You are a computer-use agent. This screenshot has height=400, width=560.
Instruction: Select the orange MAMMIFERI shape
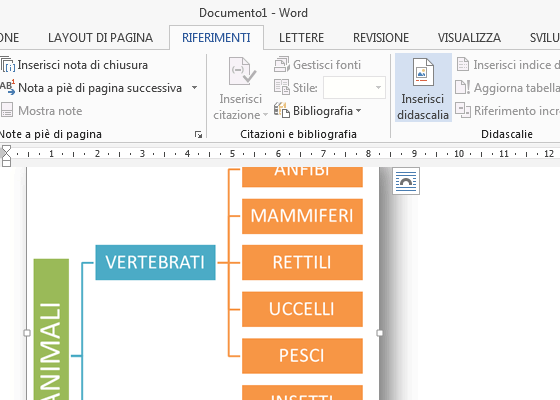tap(302, 216)
